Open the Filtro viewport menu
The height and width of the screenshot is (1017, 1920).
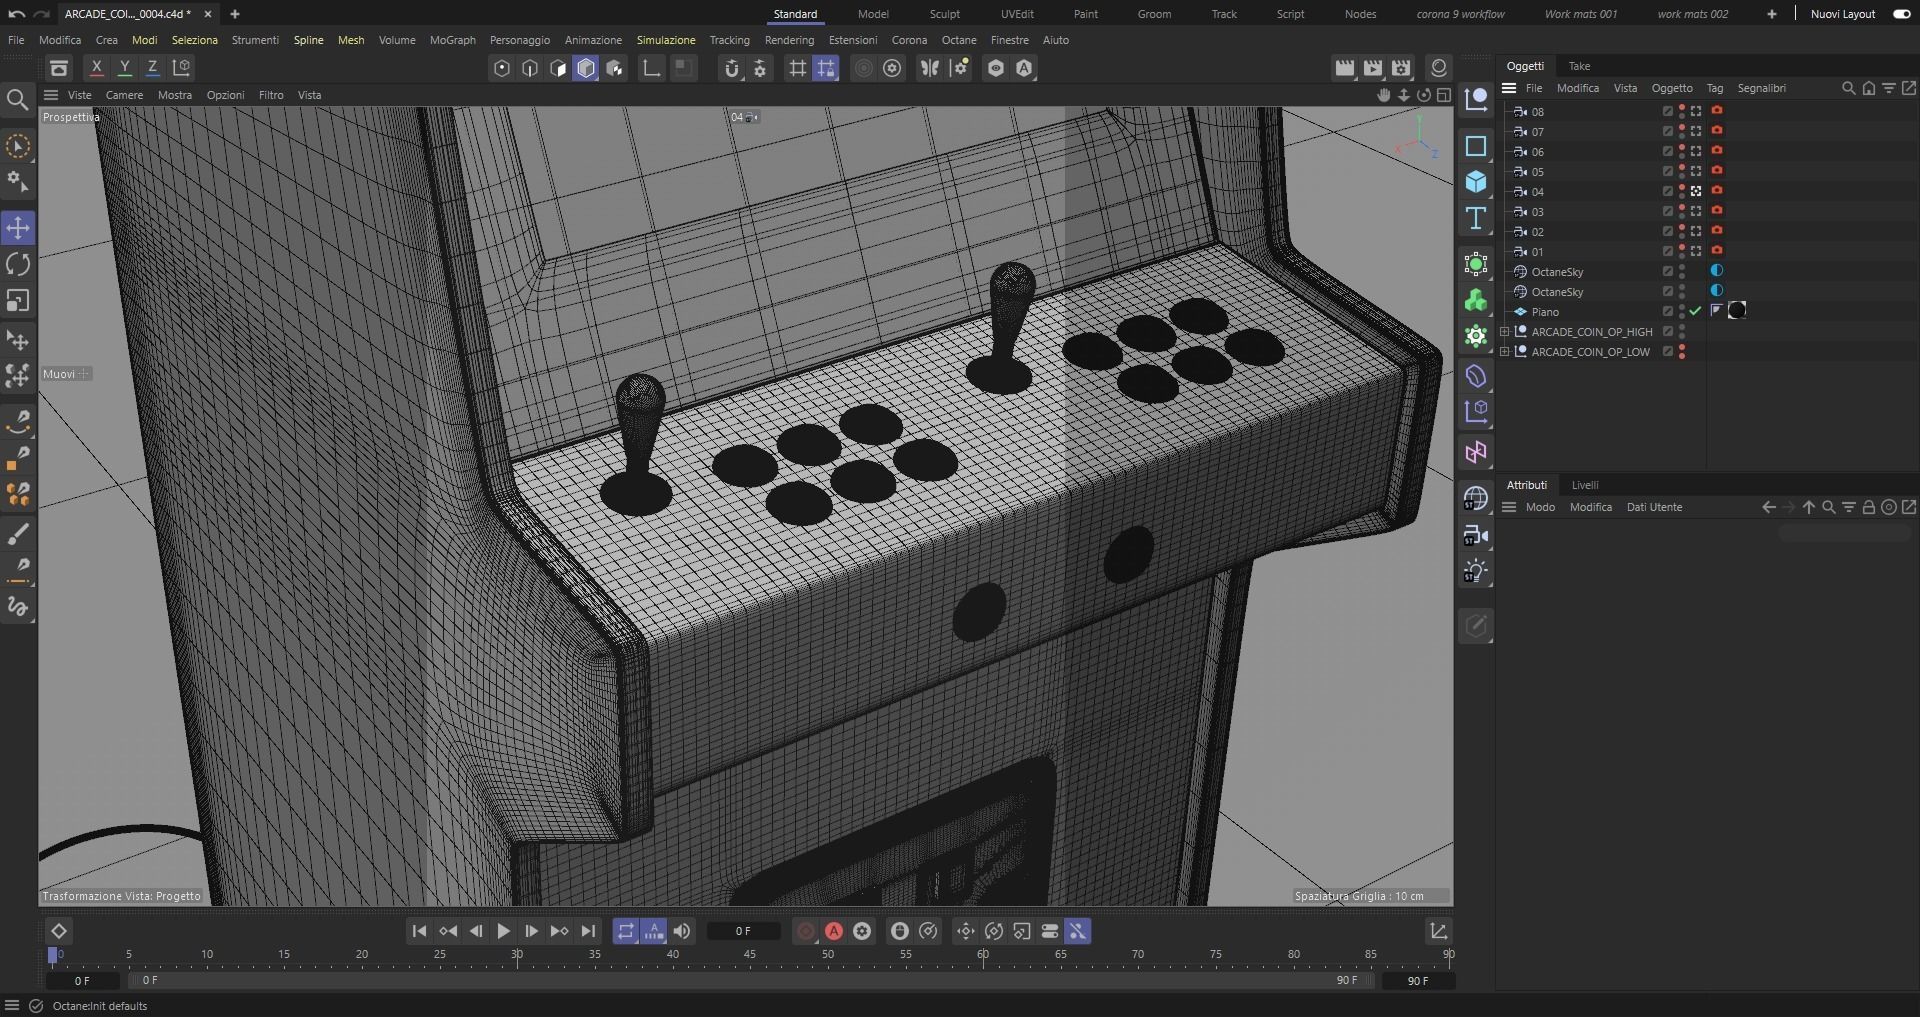pyautogui.click(x=271, y=95)
